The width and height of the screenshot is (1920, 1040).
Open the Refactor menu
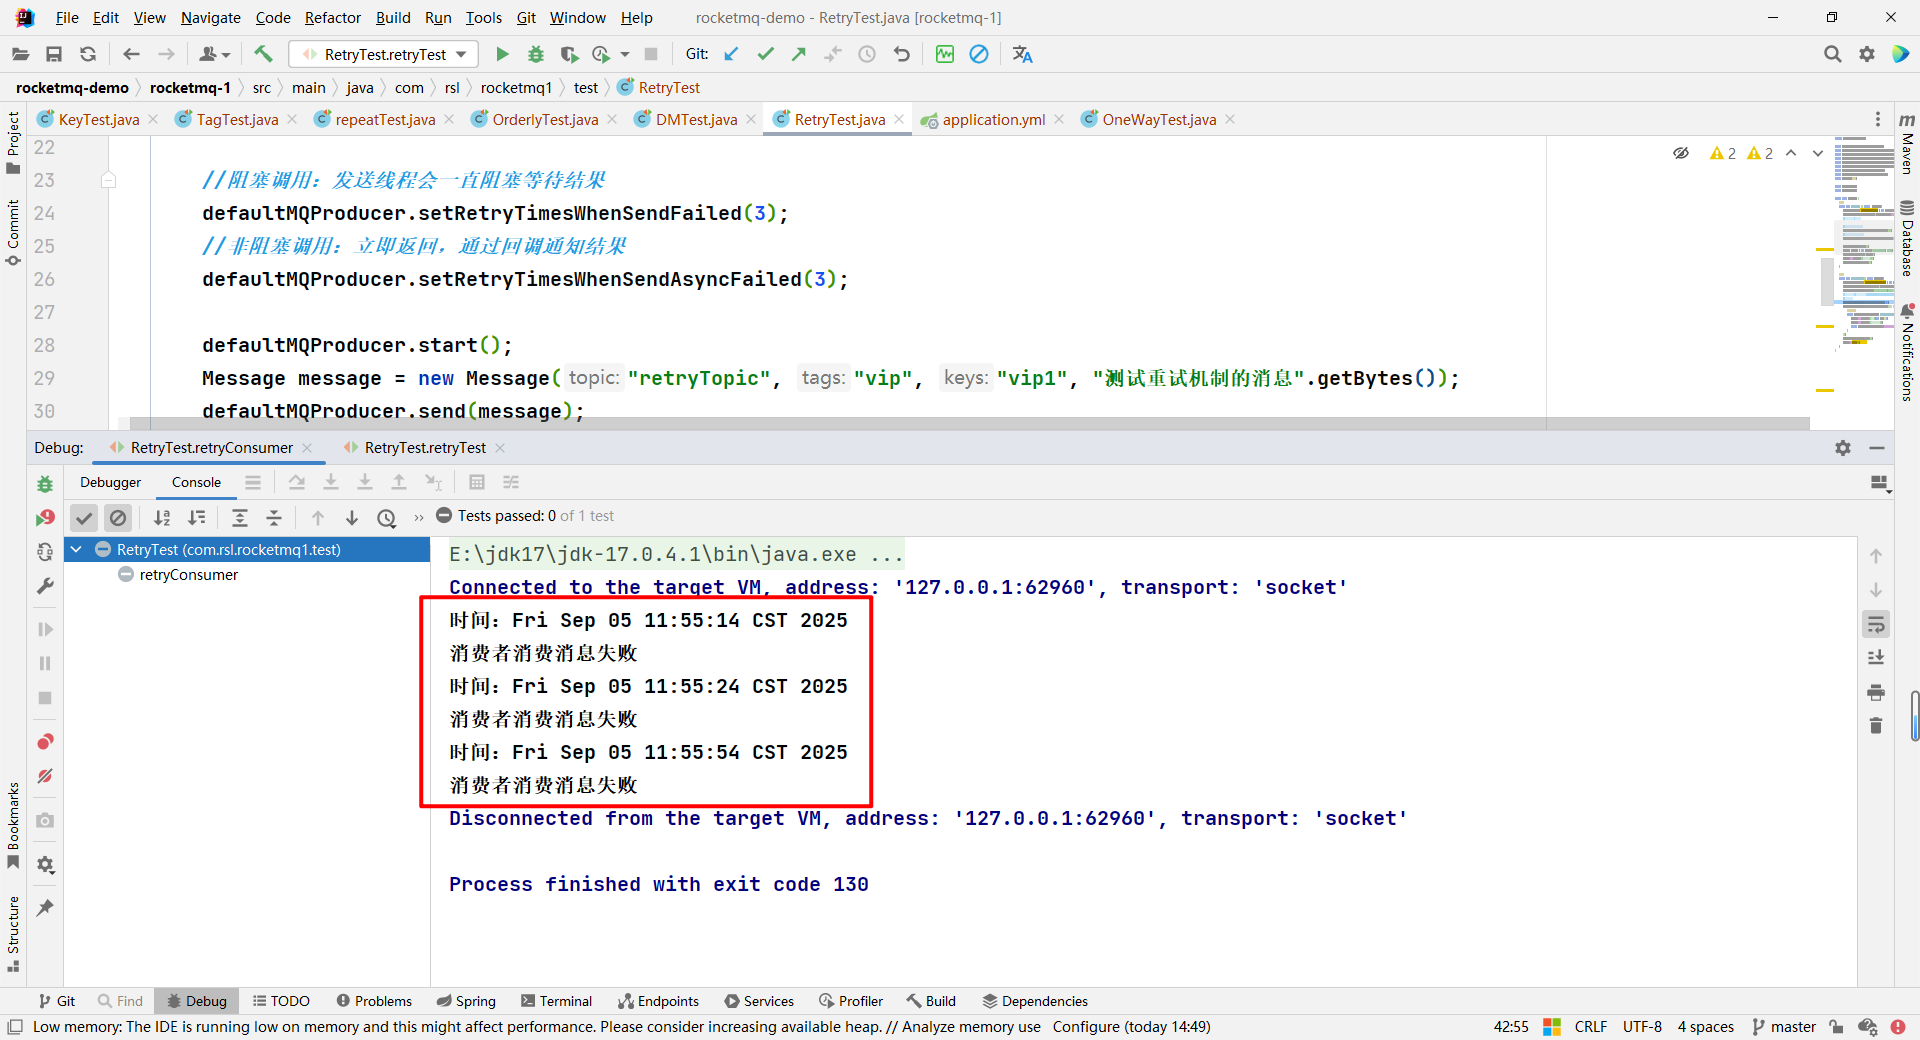332,17
